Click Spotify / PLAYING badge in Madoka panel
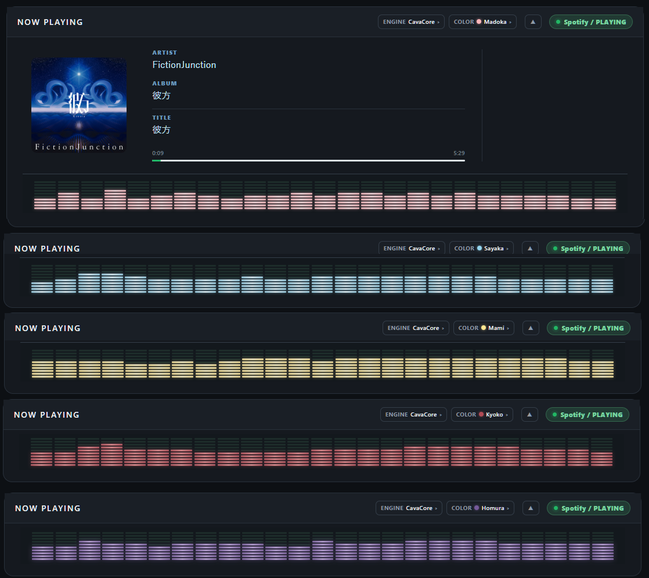The image size is (649, 578). [x=591, y=22]
